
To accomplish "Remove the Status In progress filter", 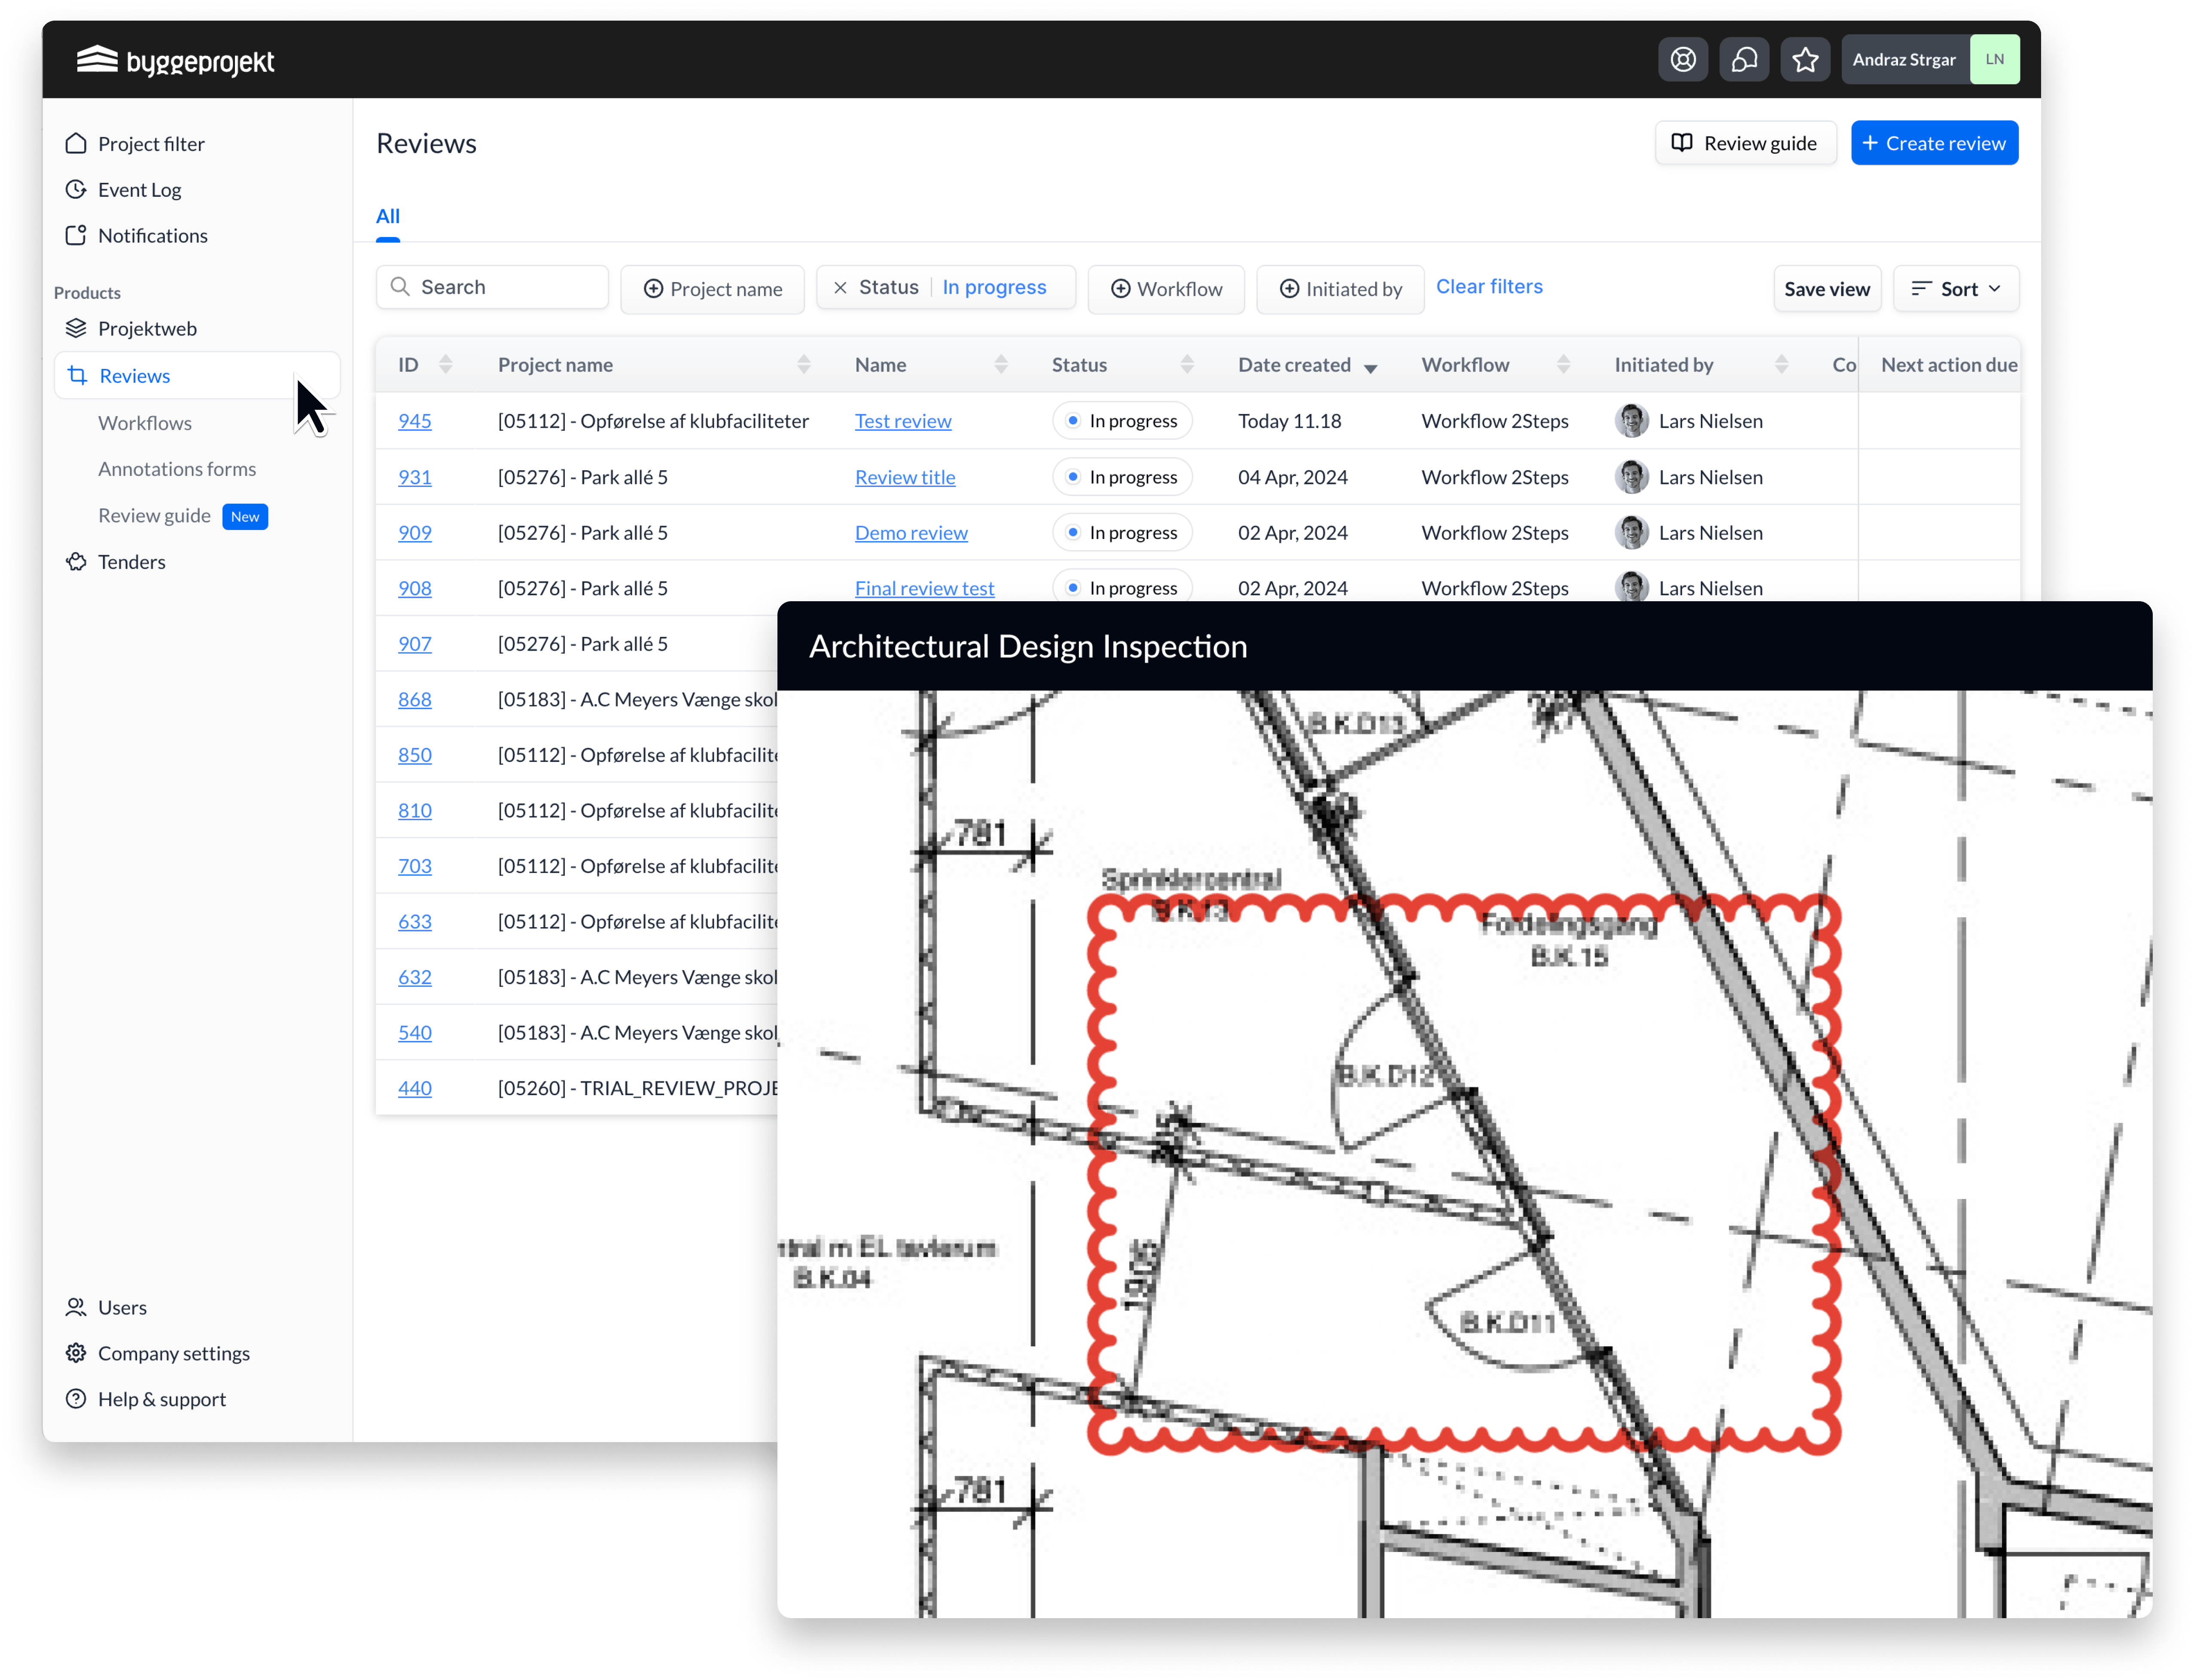I will click(841, 288).
